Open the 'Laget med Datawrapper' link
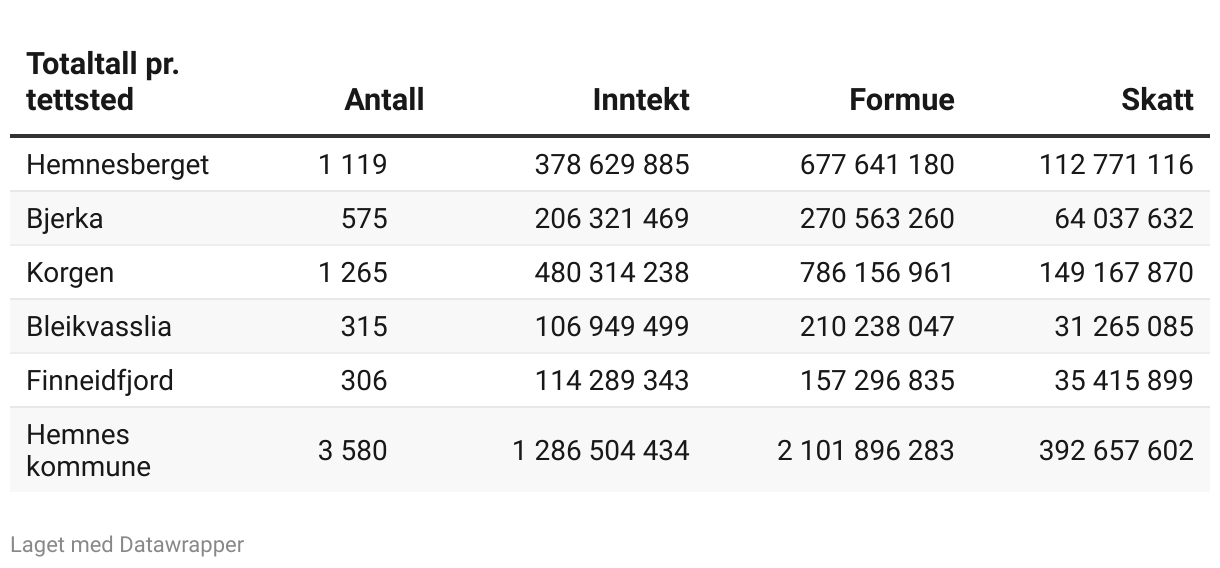Image resolution: width=1220 pixels, height=568 pixels. coord(127,545)
